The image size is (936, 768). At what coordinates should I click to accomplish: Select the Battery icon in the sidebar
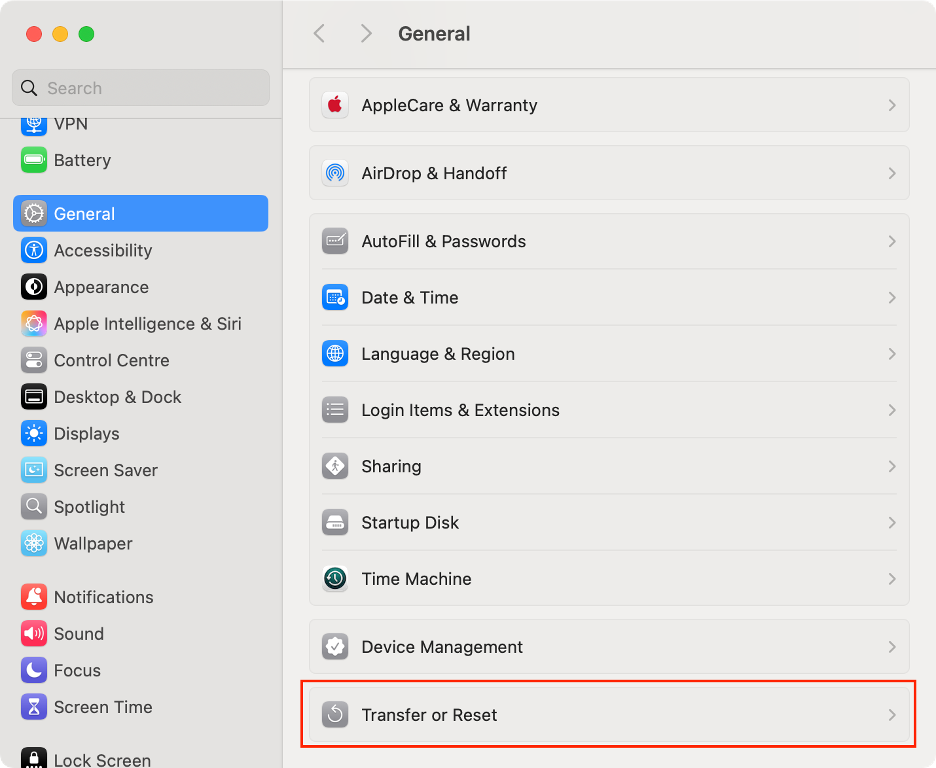pos(35,160)
